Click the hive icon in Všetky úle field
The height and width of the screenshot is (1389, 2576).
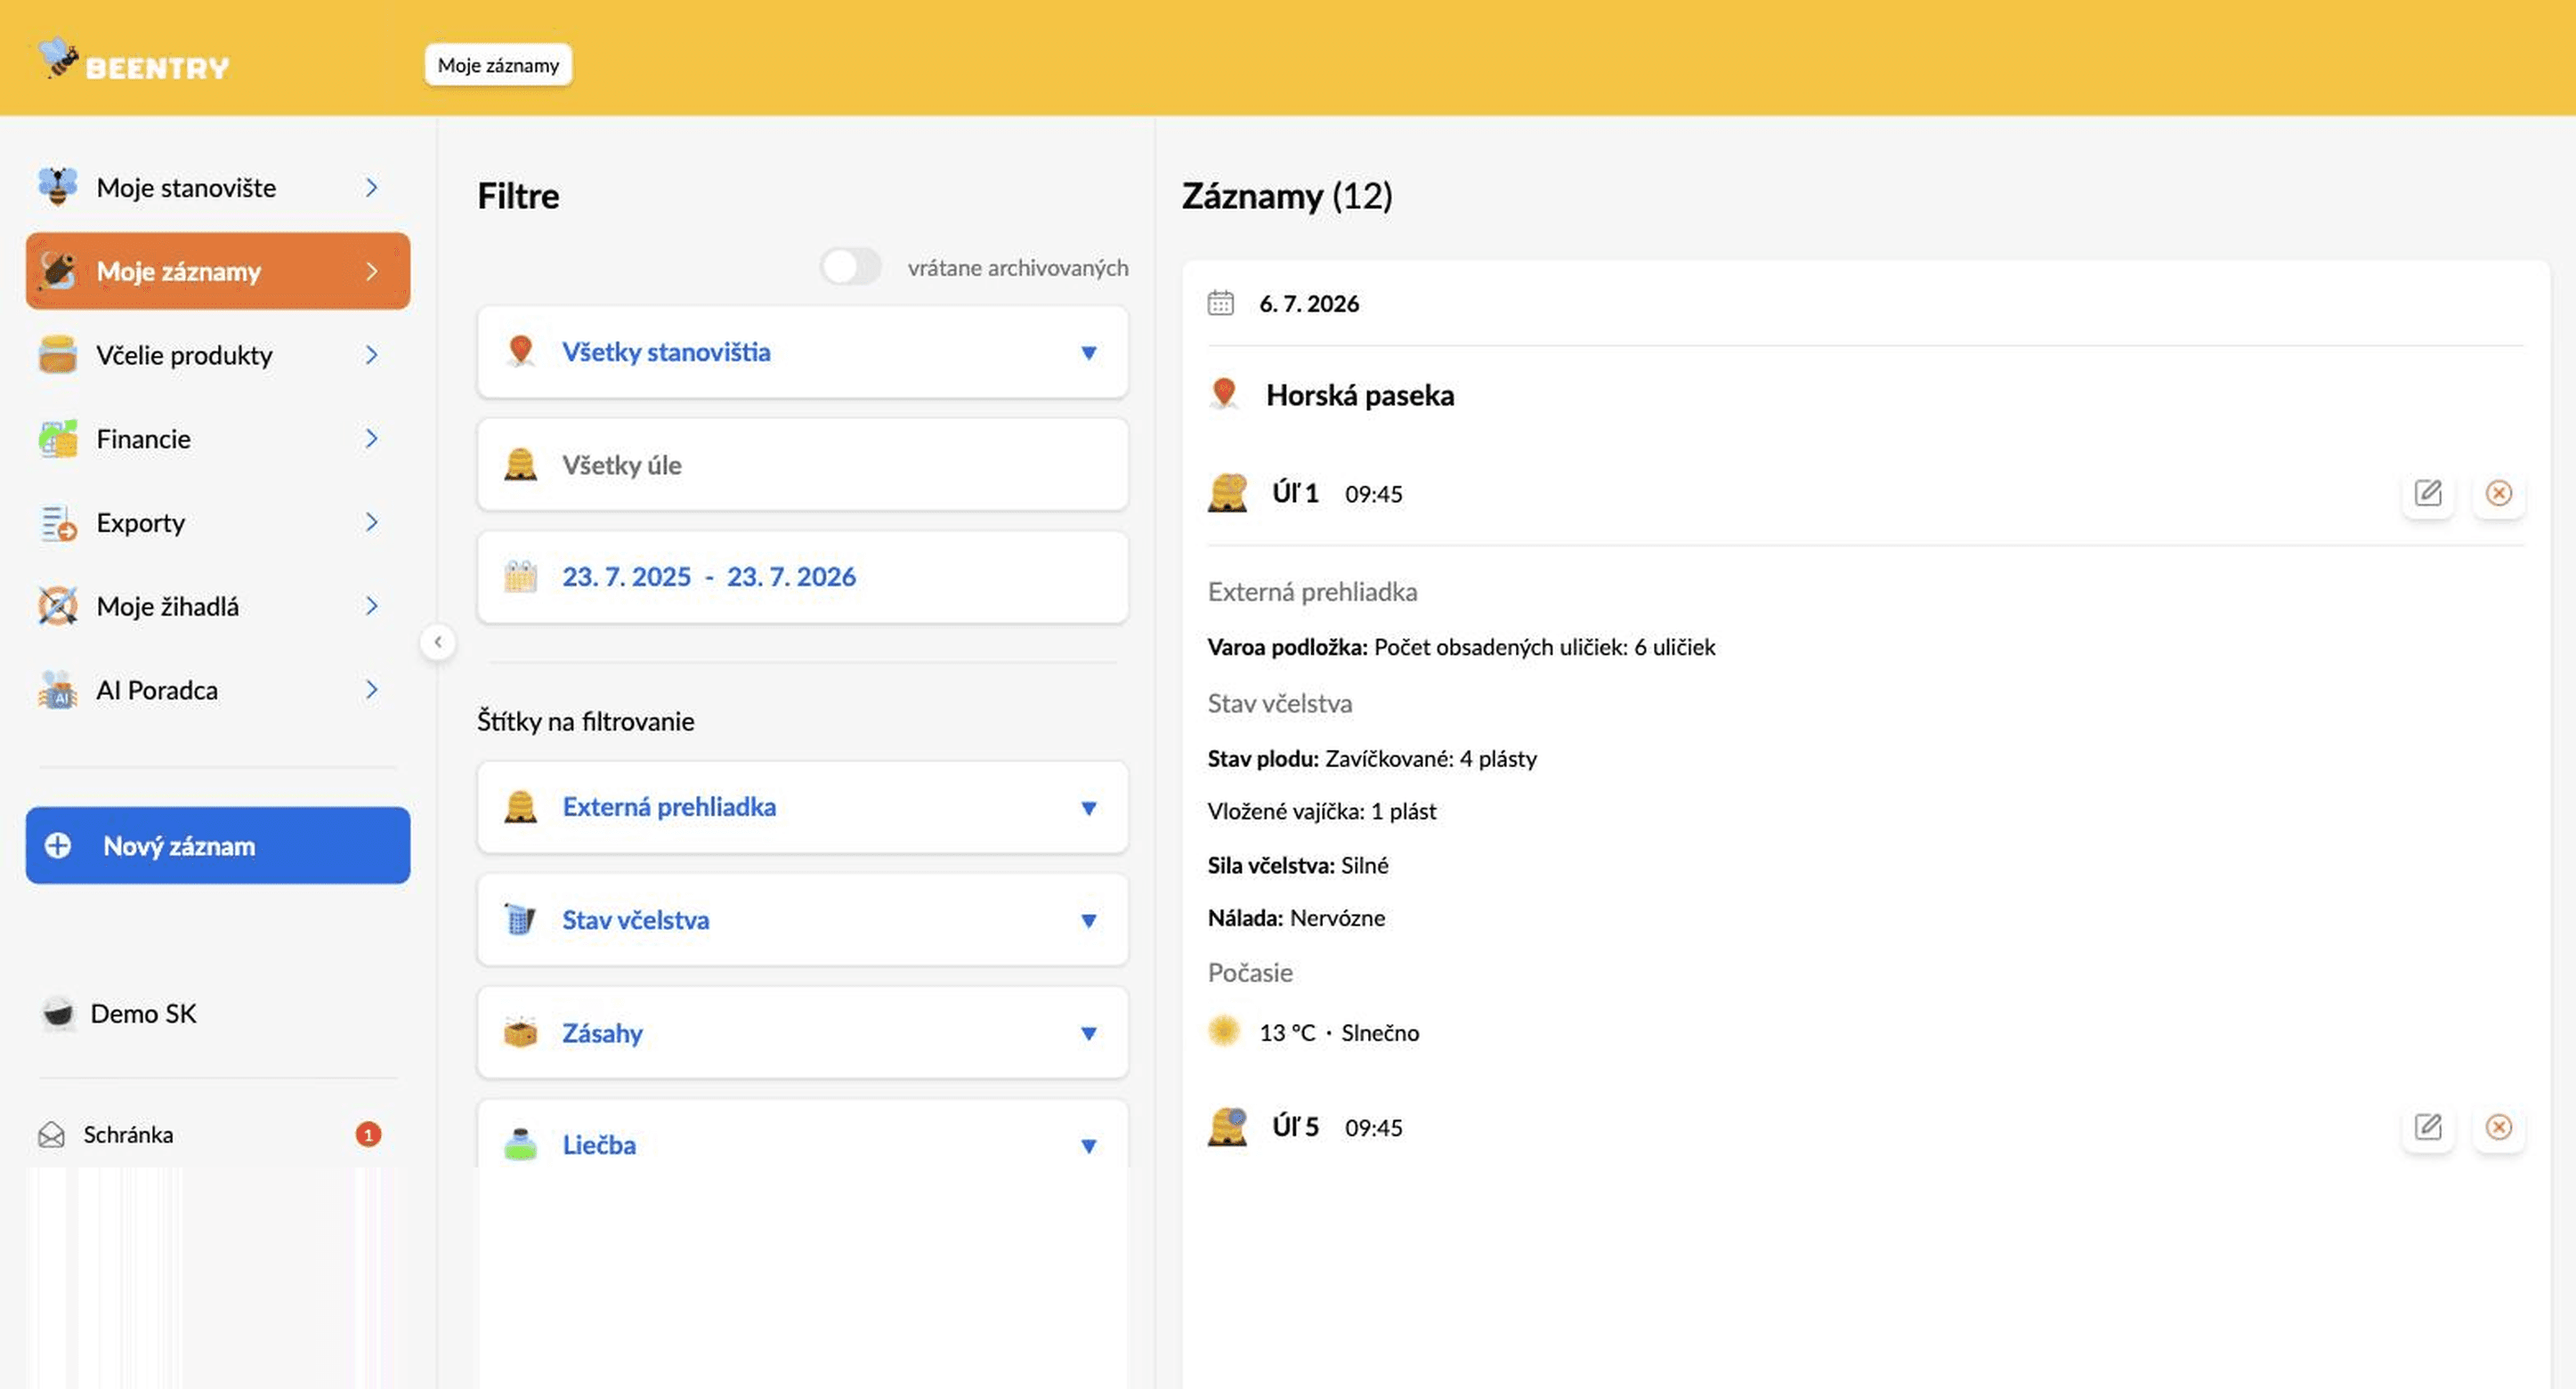click(520, 465)
